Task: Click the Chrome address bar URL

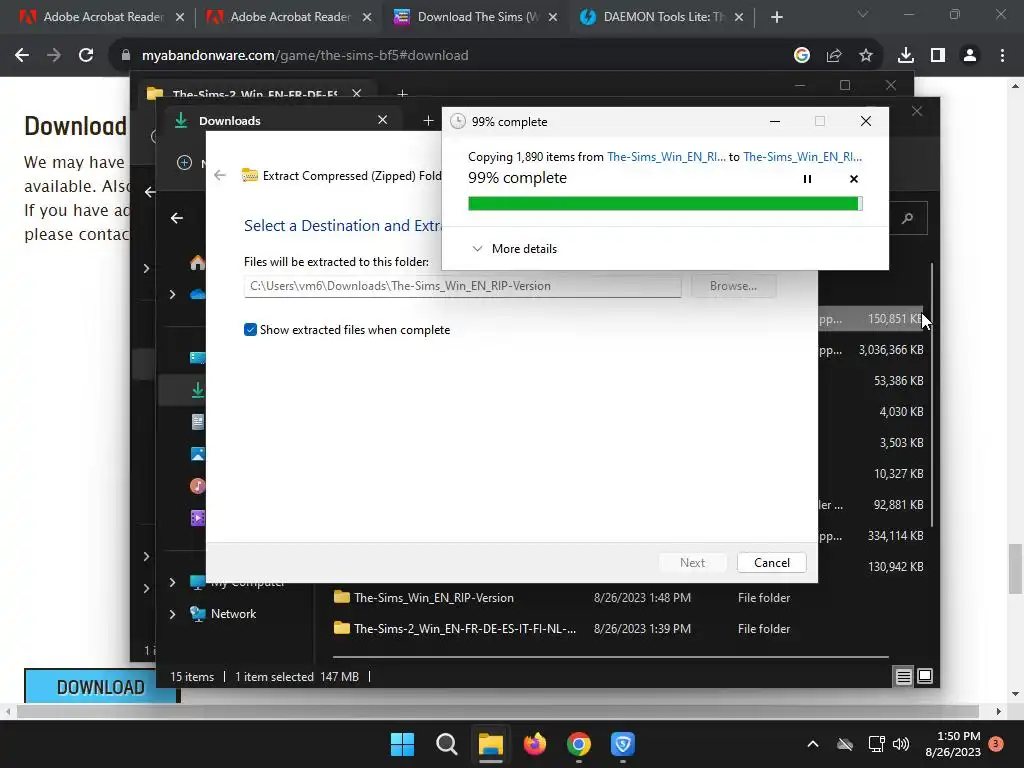Action: 305,56
